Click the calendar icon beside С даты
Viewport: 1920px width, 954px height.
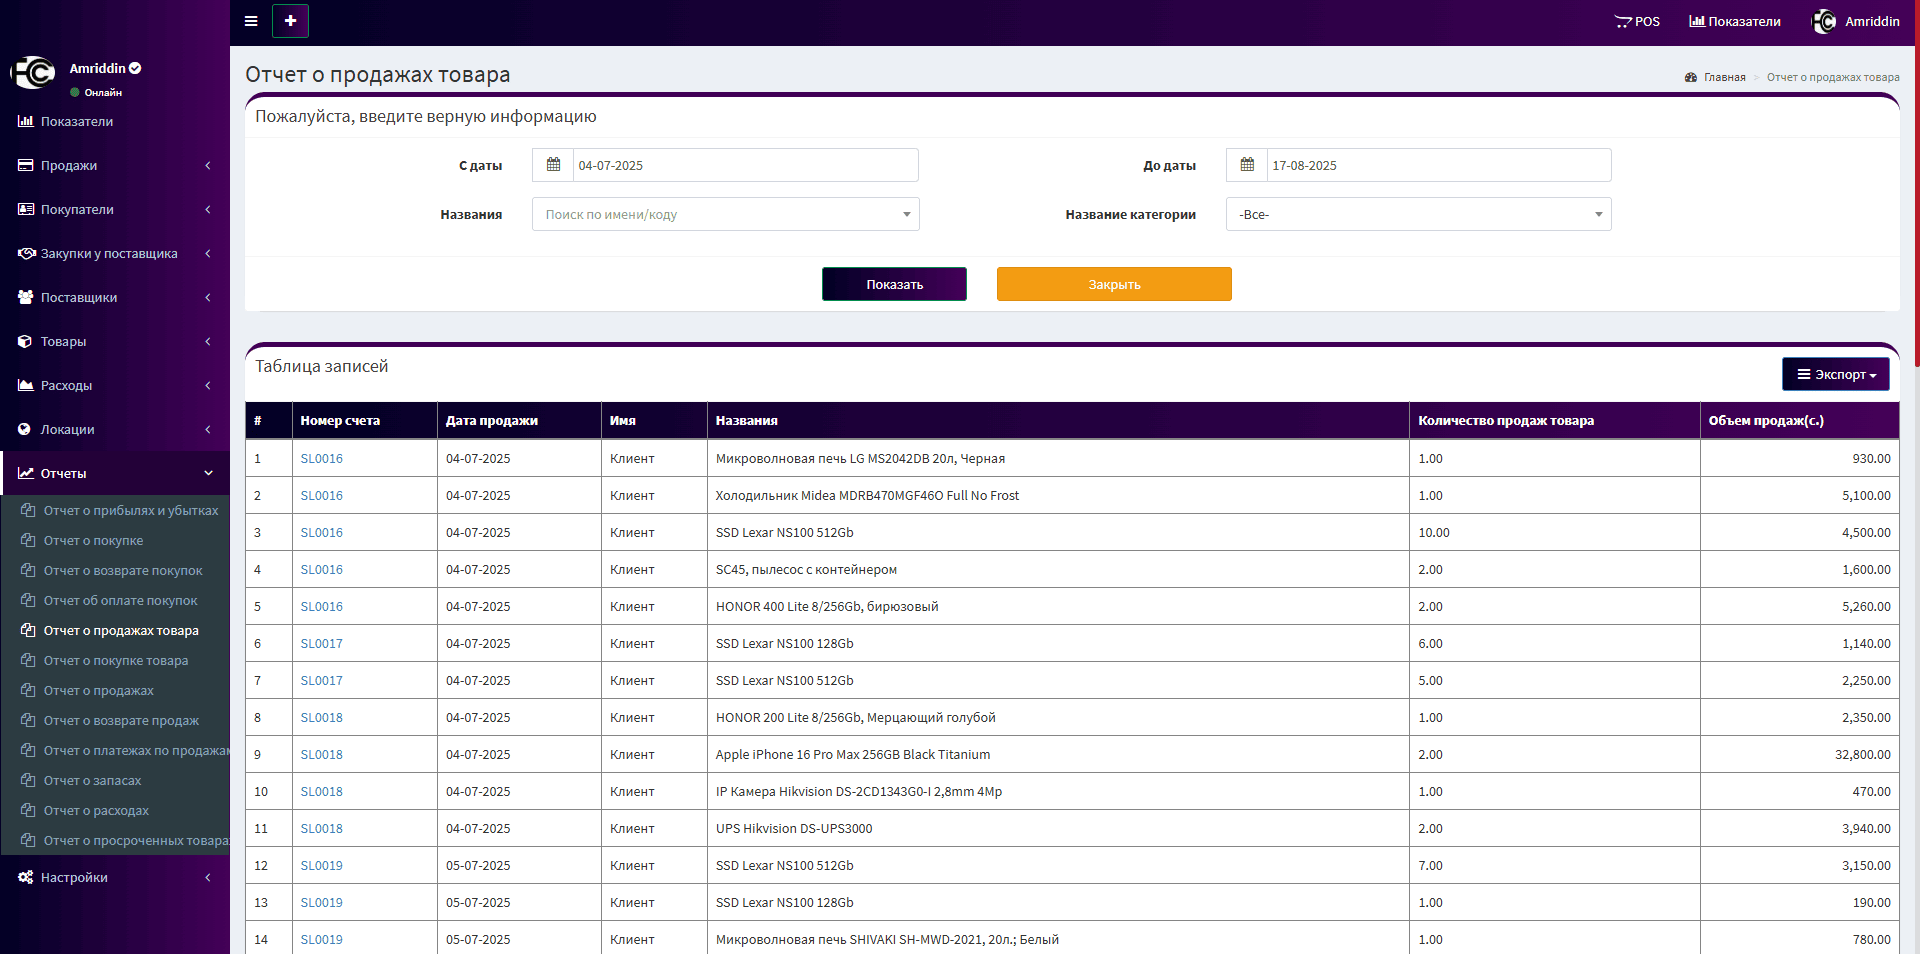coord(553,165)
